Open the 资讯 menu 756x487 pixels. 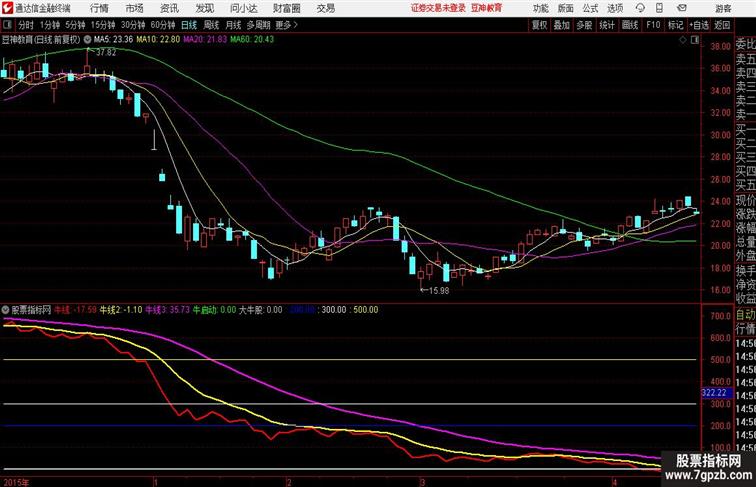tap(169, 8)
